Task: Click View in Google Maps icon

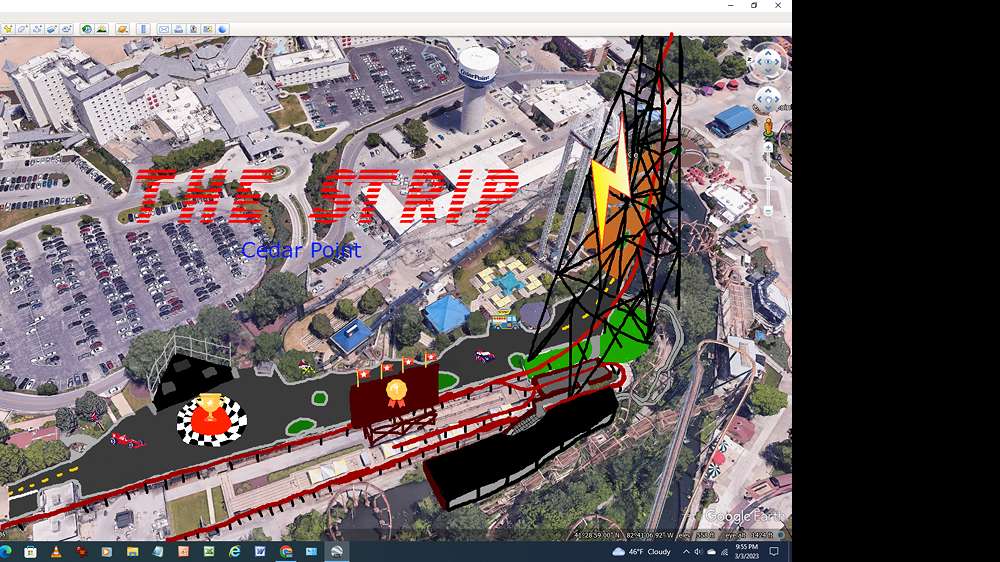Action: pos(207,29)
